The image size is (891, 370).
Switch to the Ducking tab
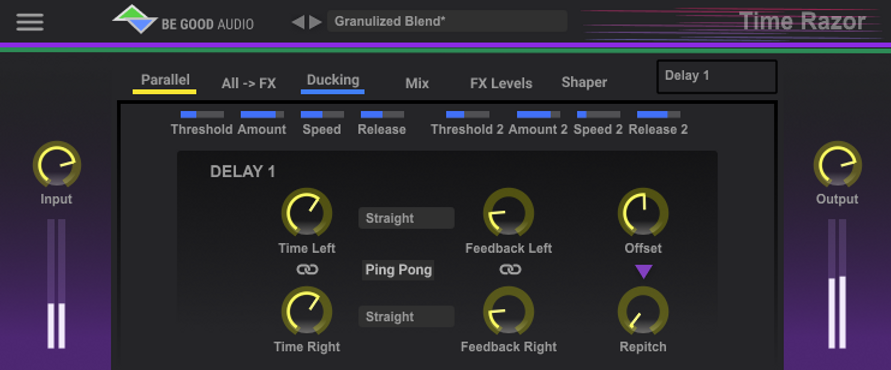point(332,81)
